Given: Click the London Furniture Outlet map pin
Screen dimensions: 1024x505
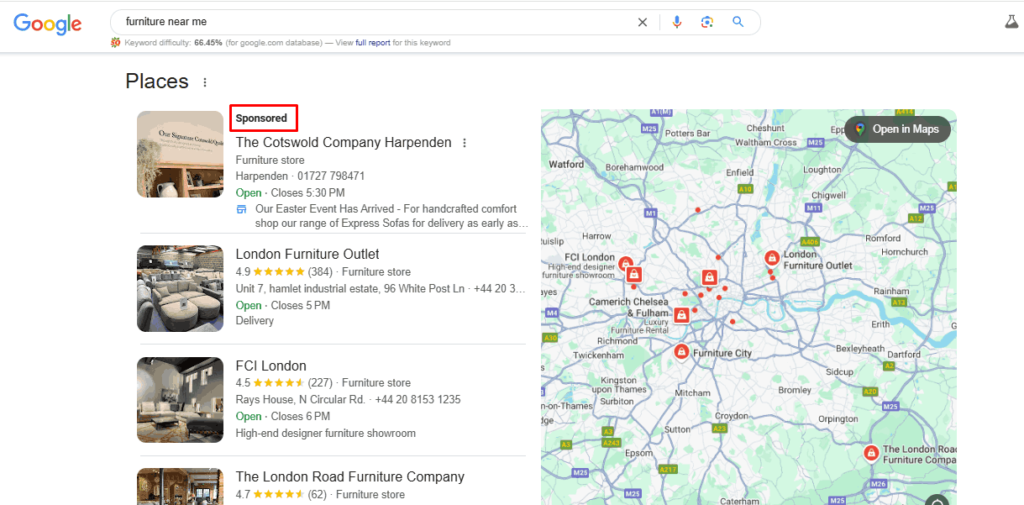Looking at the screenshot, I should click(771, 257).
